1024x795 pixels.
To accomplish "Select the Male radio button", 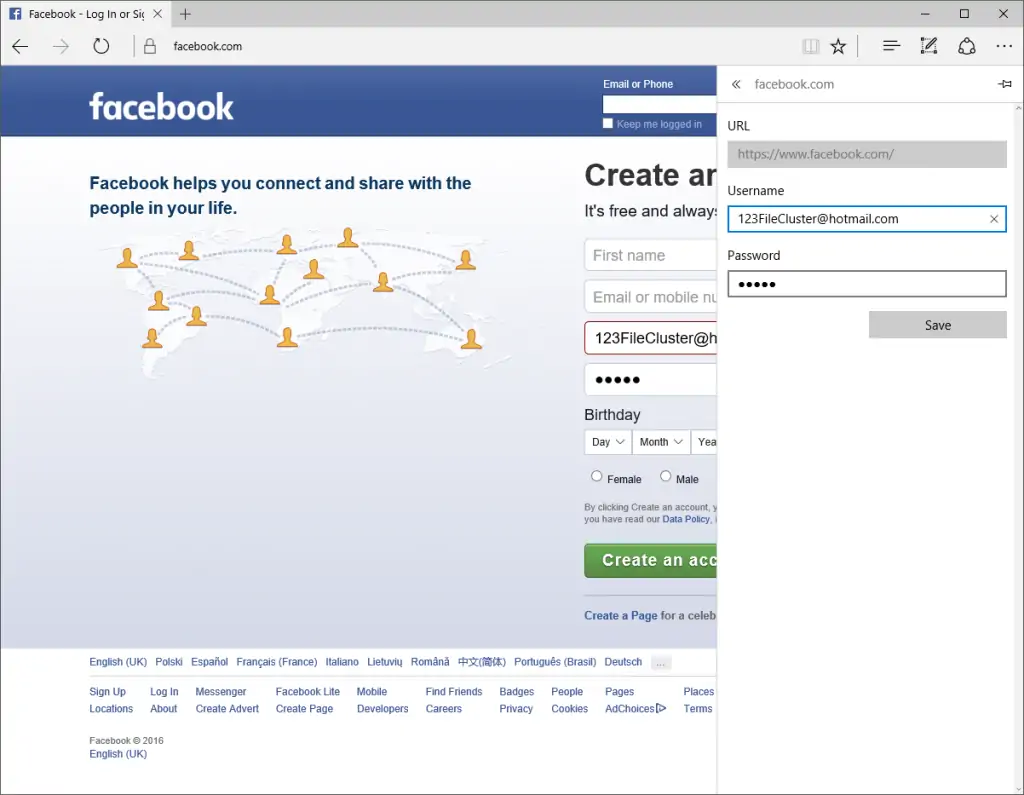I will pyautogui.click(x=665, y=476).
